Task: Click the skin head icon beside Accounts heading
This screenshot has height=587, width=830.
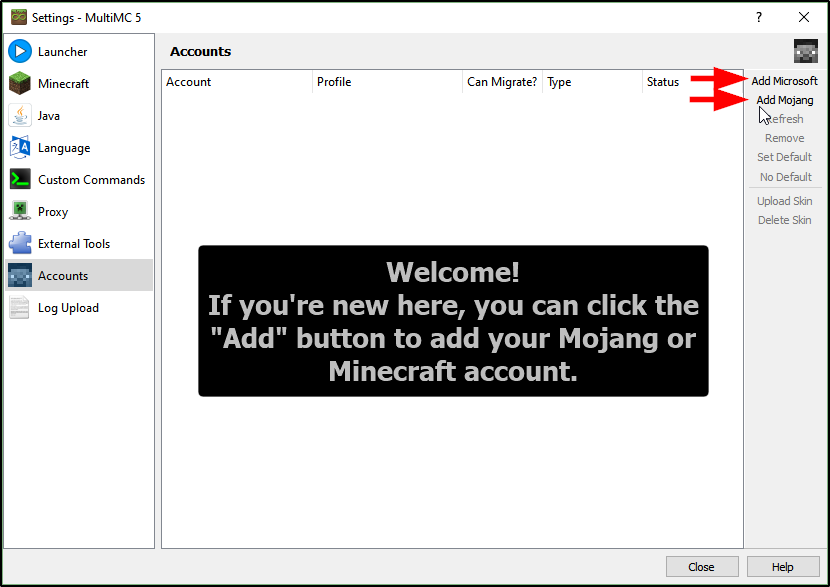Action: [806, 51]
